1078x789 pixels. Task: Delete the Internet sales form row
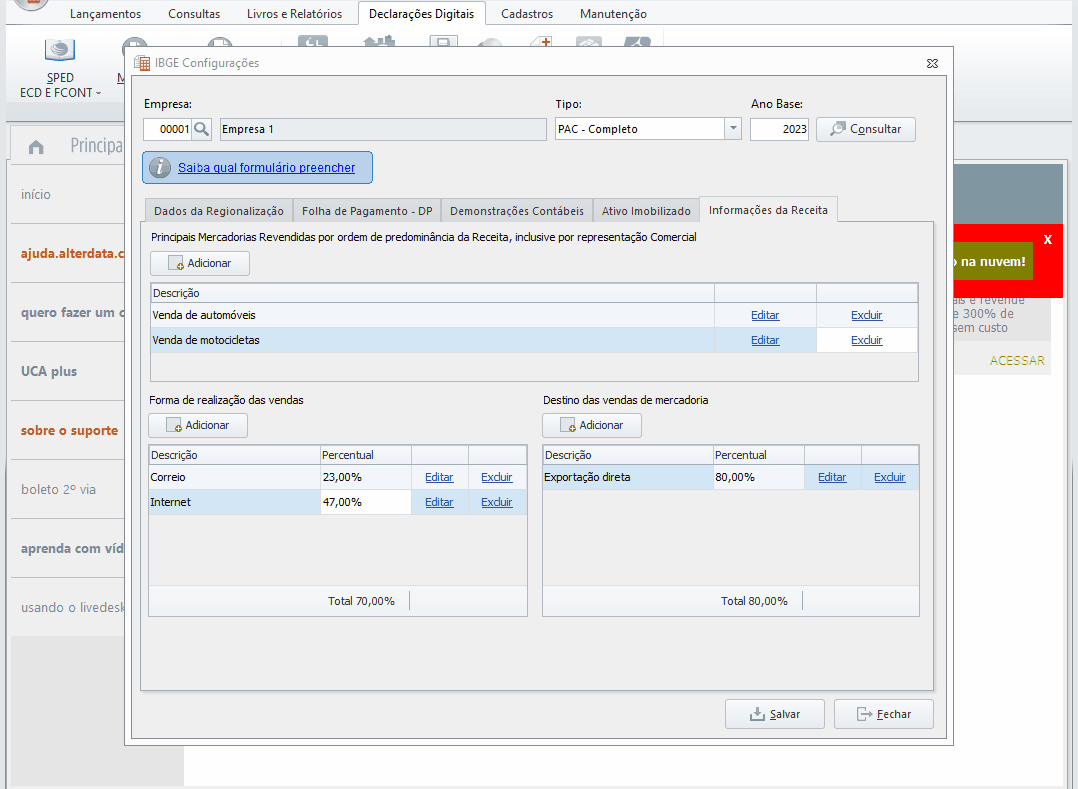click(x=496, y=502)
